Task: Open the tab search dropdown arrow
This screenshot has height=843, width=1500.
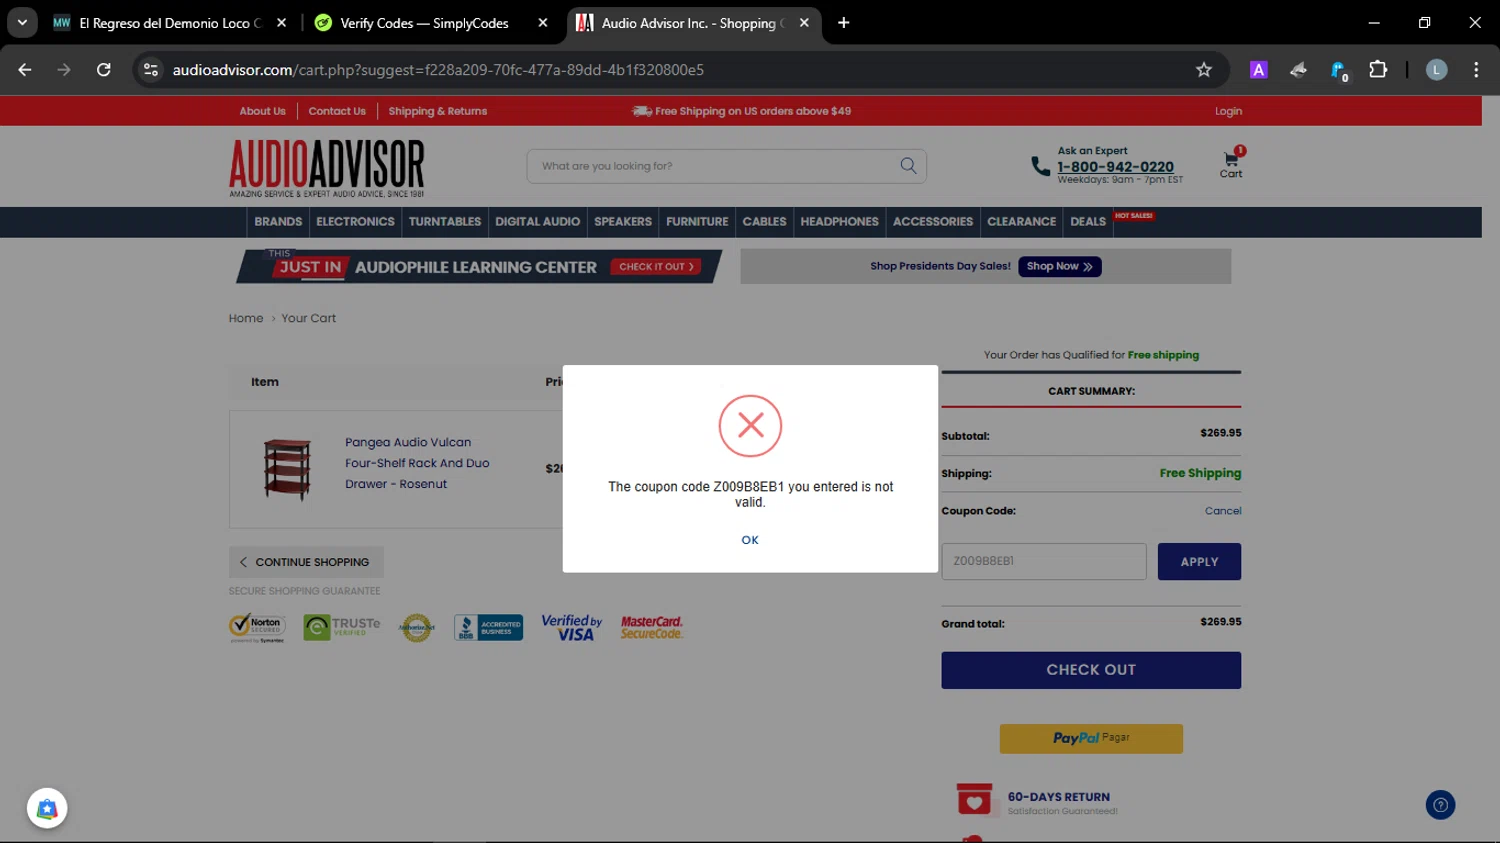Action: (x=22, y=22)
